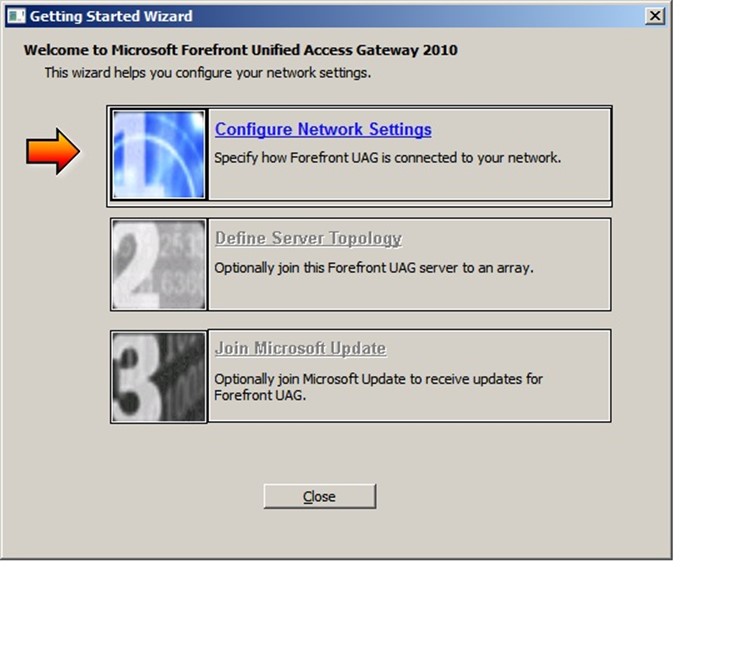This screenshot has height=664, width=729.
Task: Click the blue step 1 thumbnail image
Action: pyautogui.click(x=159, y=154)
